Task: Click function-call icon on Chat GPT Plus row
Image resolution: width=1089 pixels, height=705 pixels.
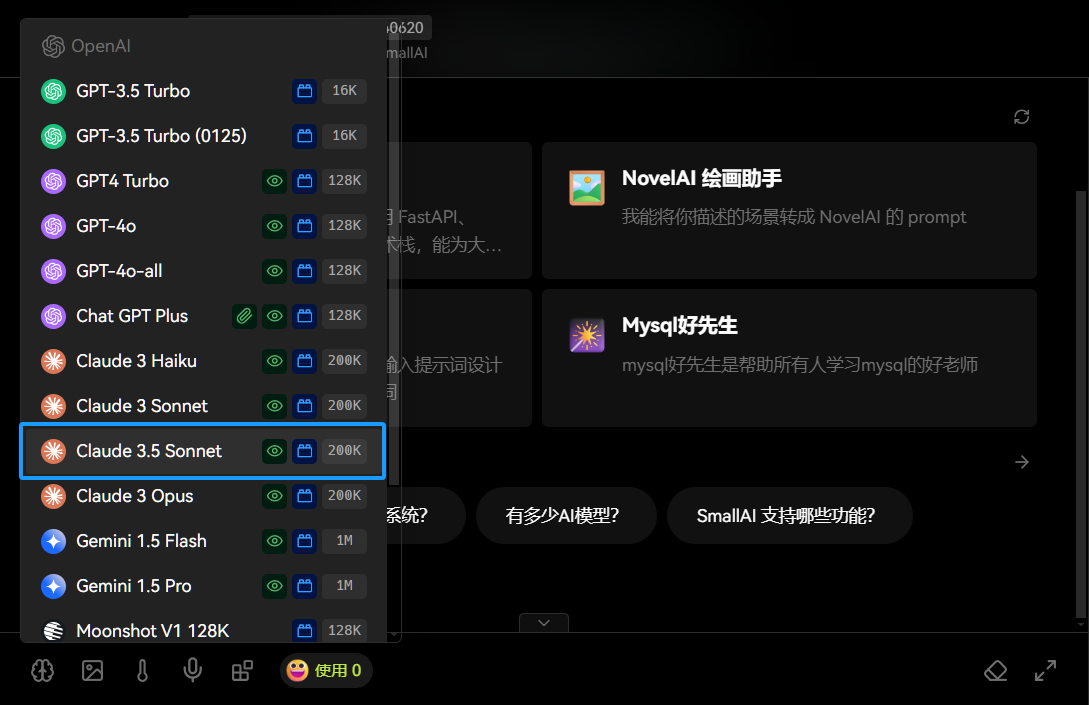Action: (x=304, y=316)
